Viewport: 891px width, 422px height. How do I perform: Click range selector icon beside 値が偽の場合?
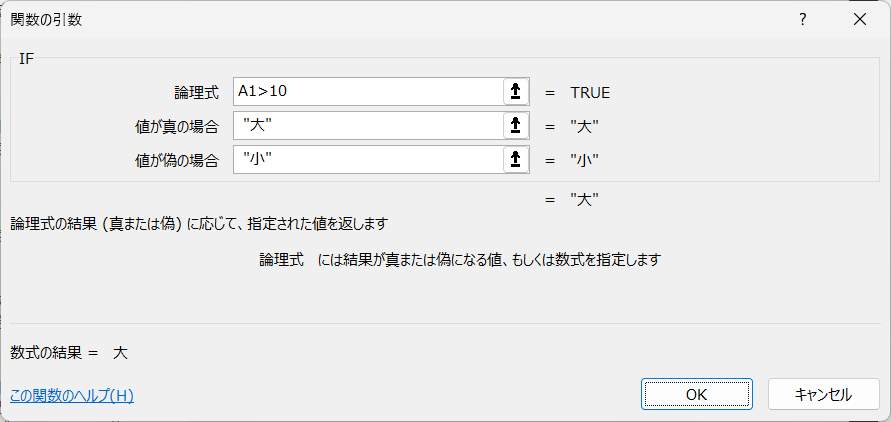(x=516, y=160)
